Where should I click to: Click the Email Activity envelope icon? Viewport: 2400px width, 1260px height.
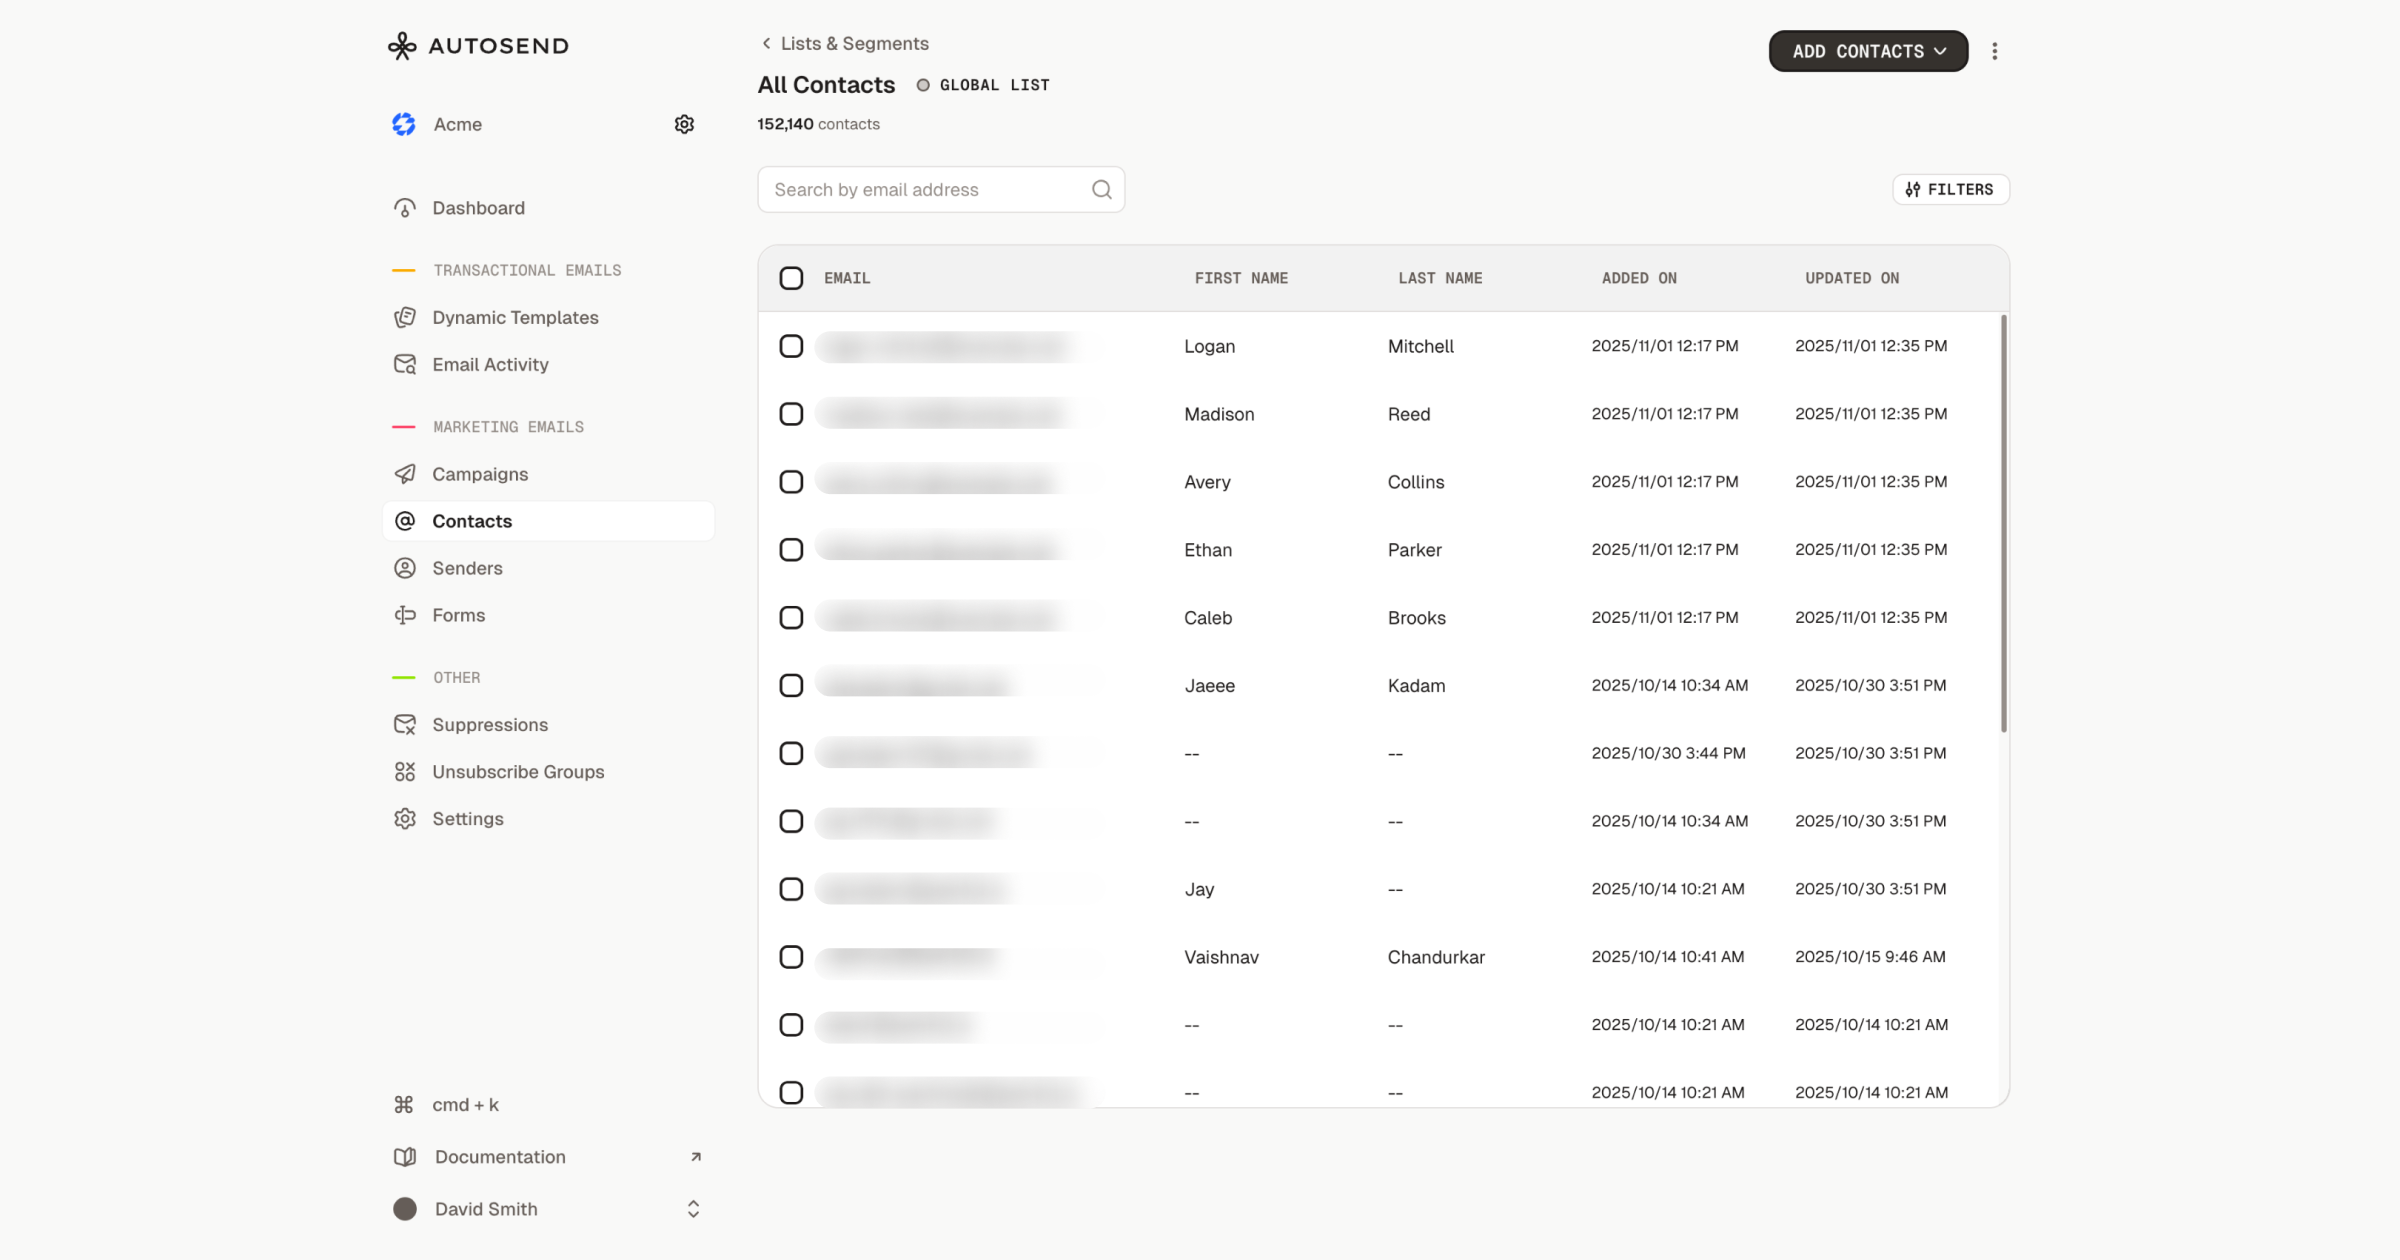[405, 364]
